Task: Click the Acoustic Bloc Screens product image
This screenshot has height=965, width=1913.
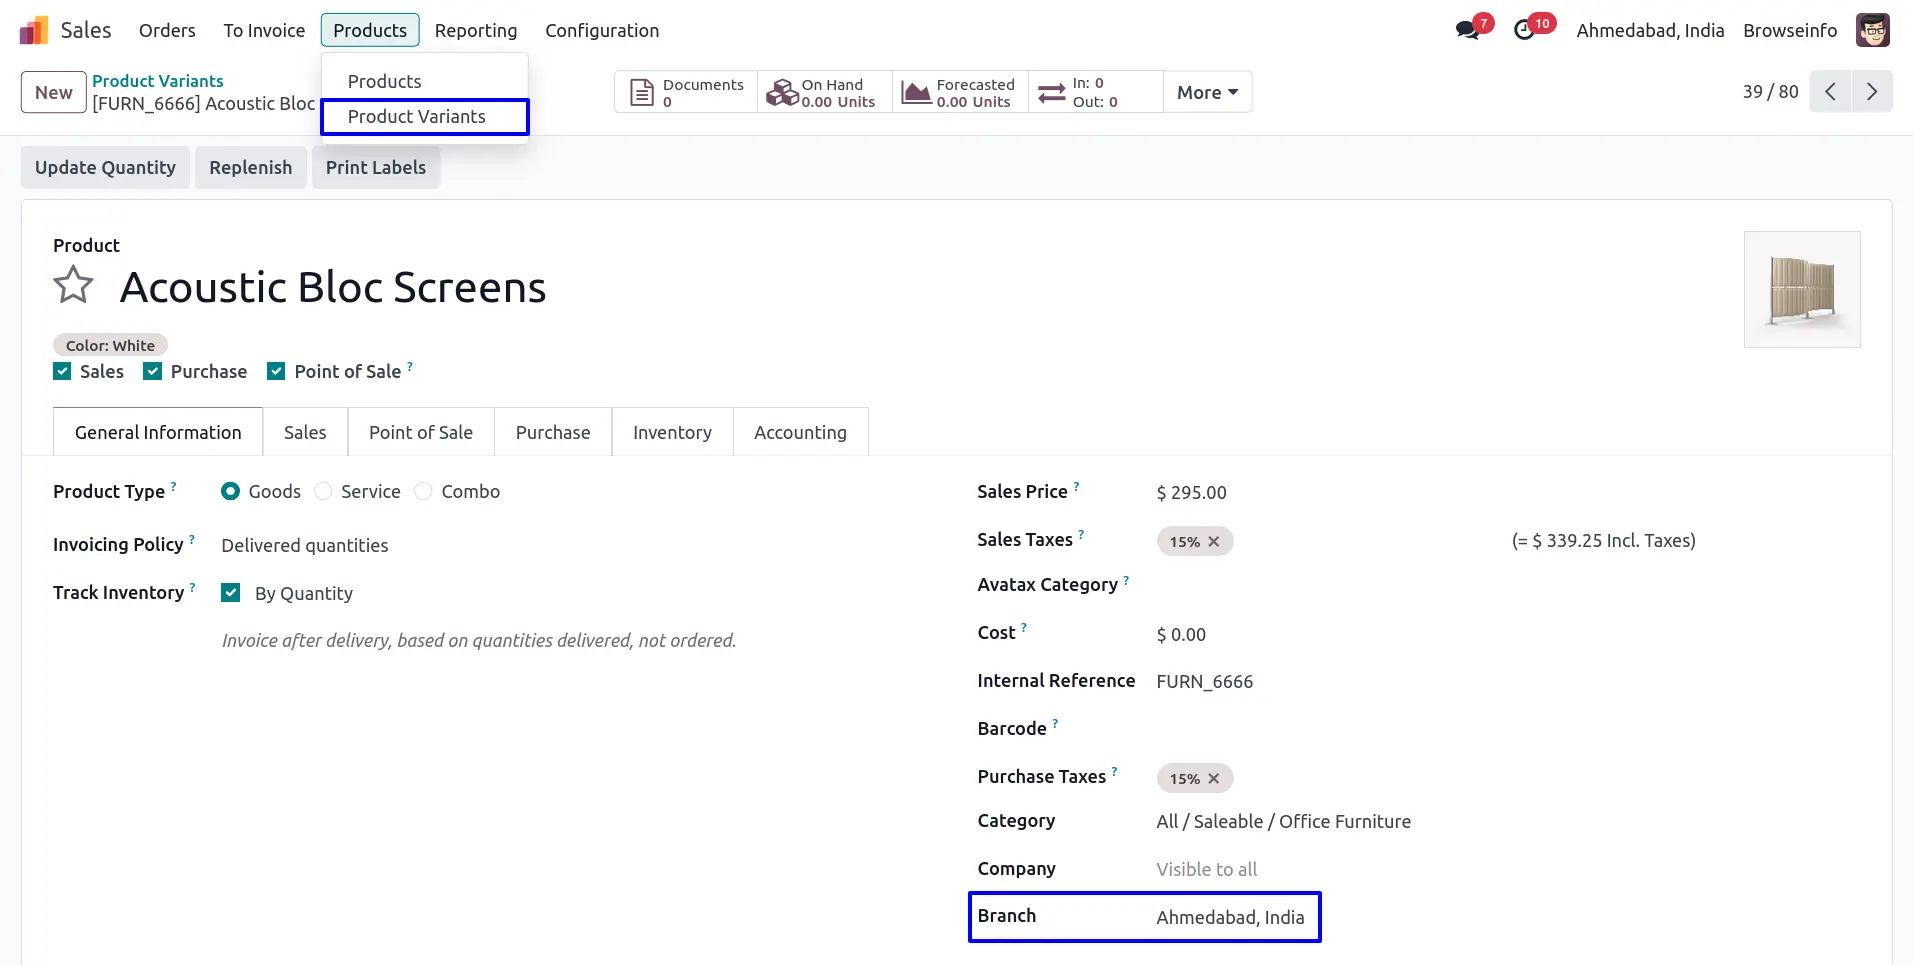Action: click(x=1801, y=290)
